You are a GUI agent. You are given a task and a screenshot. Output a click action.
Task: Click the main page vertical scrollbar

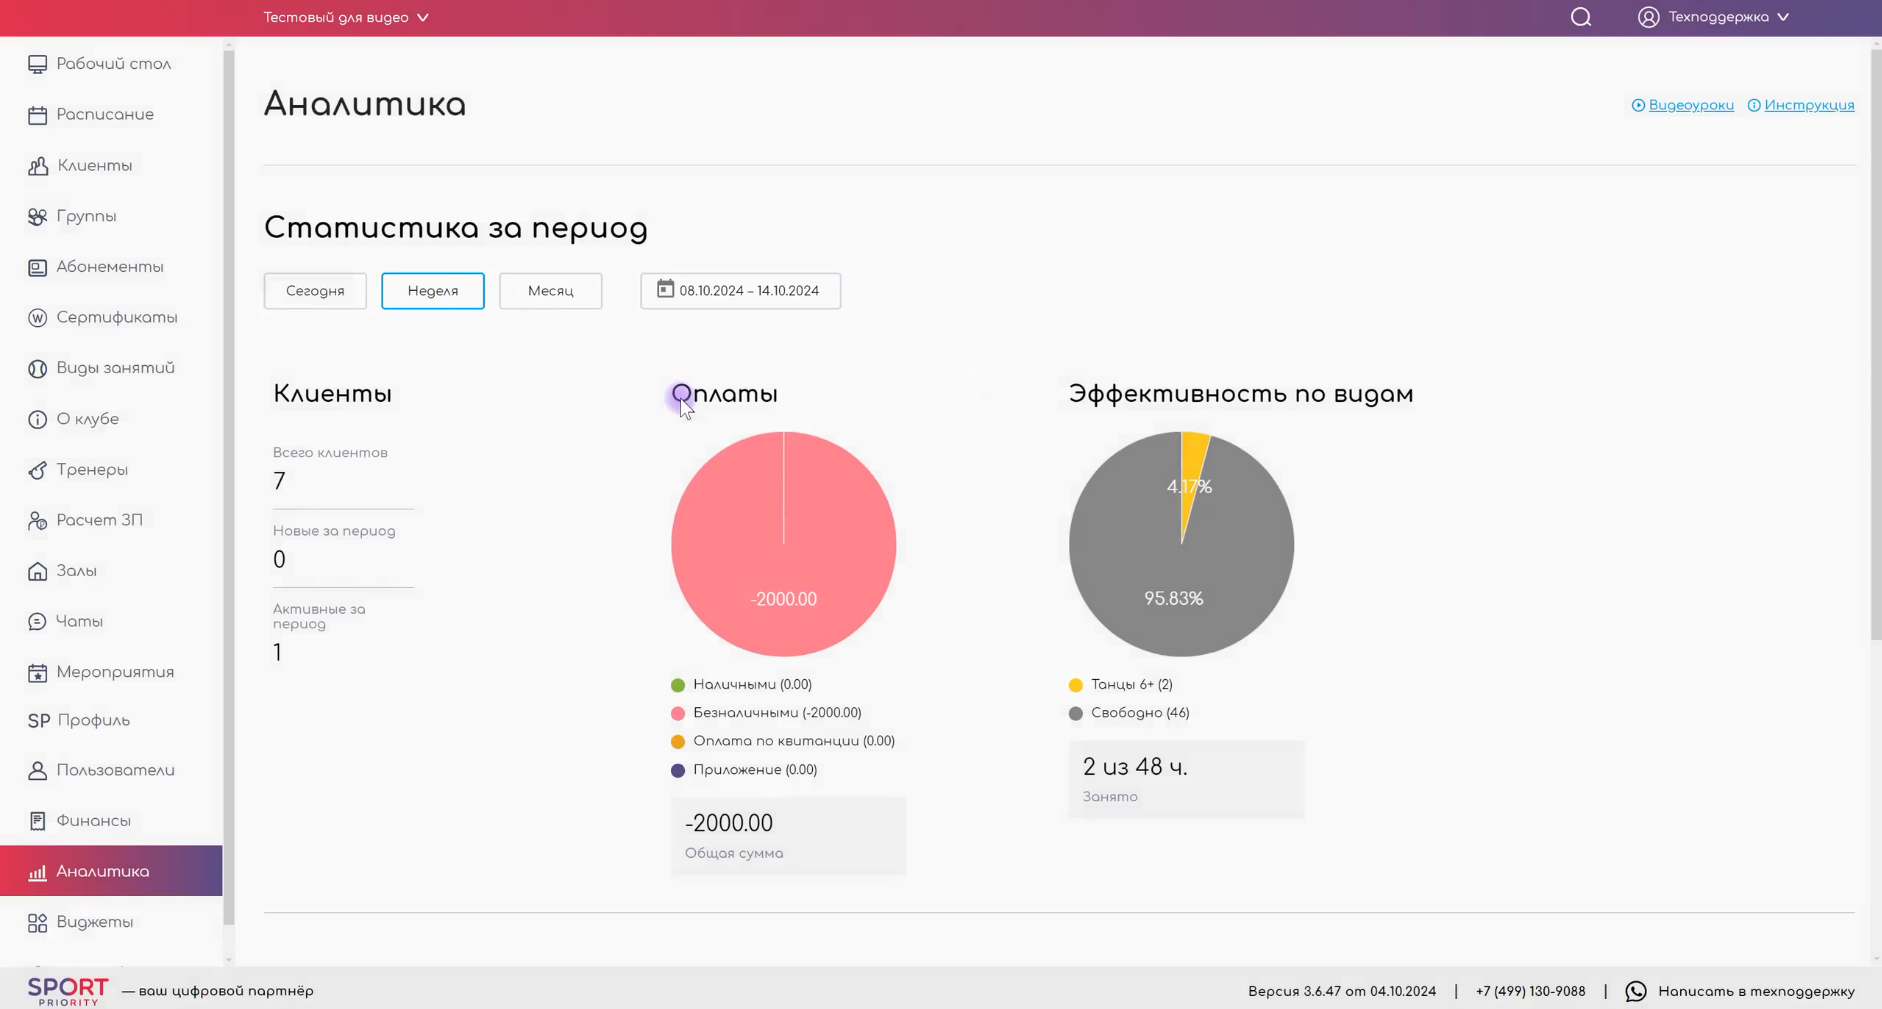(1875, 345)
